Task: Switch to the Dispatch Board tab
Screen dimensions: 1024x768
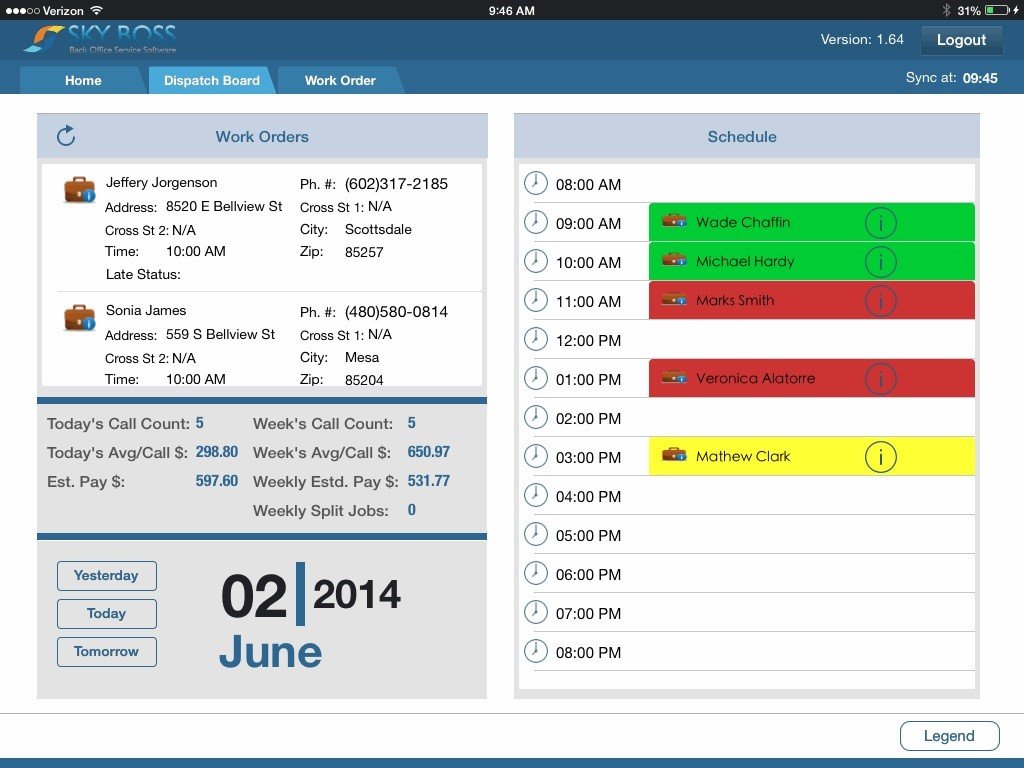Action: point(212,80)
